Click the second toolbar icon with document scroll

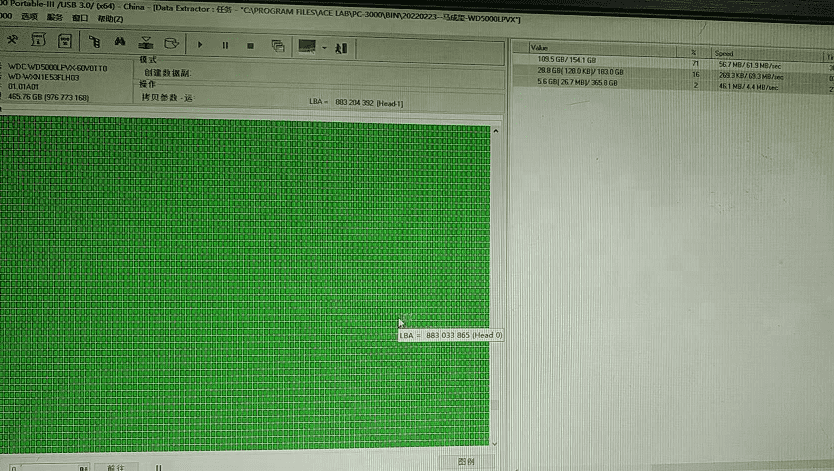coord(38,42)
